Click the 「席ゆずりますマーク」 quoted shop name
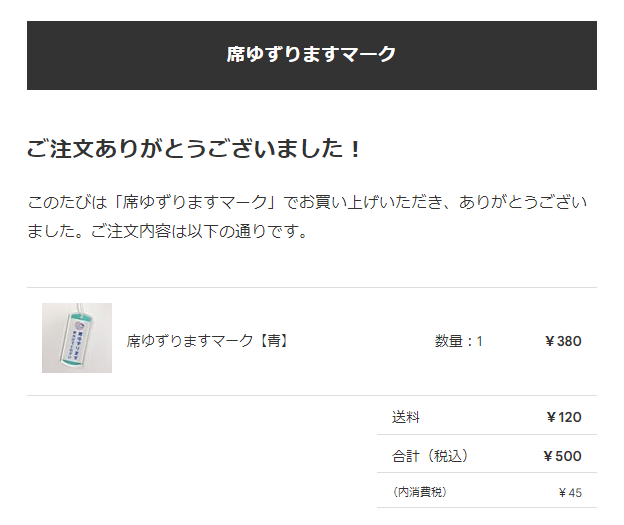 click(195, 202)
